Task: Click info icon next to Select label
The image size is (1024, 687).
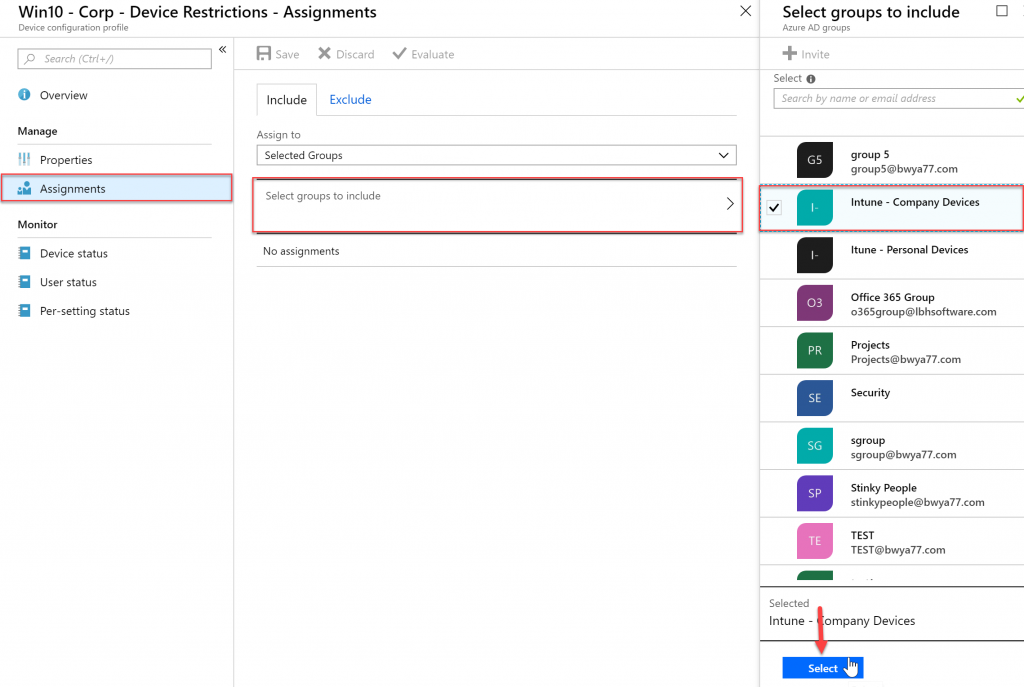Action: pos(811,79)
